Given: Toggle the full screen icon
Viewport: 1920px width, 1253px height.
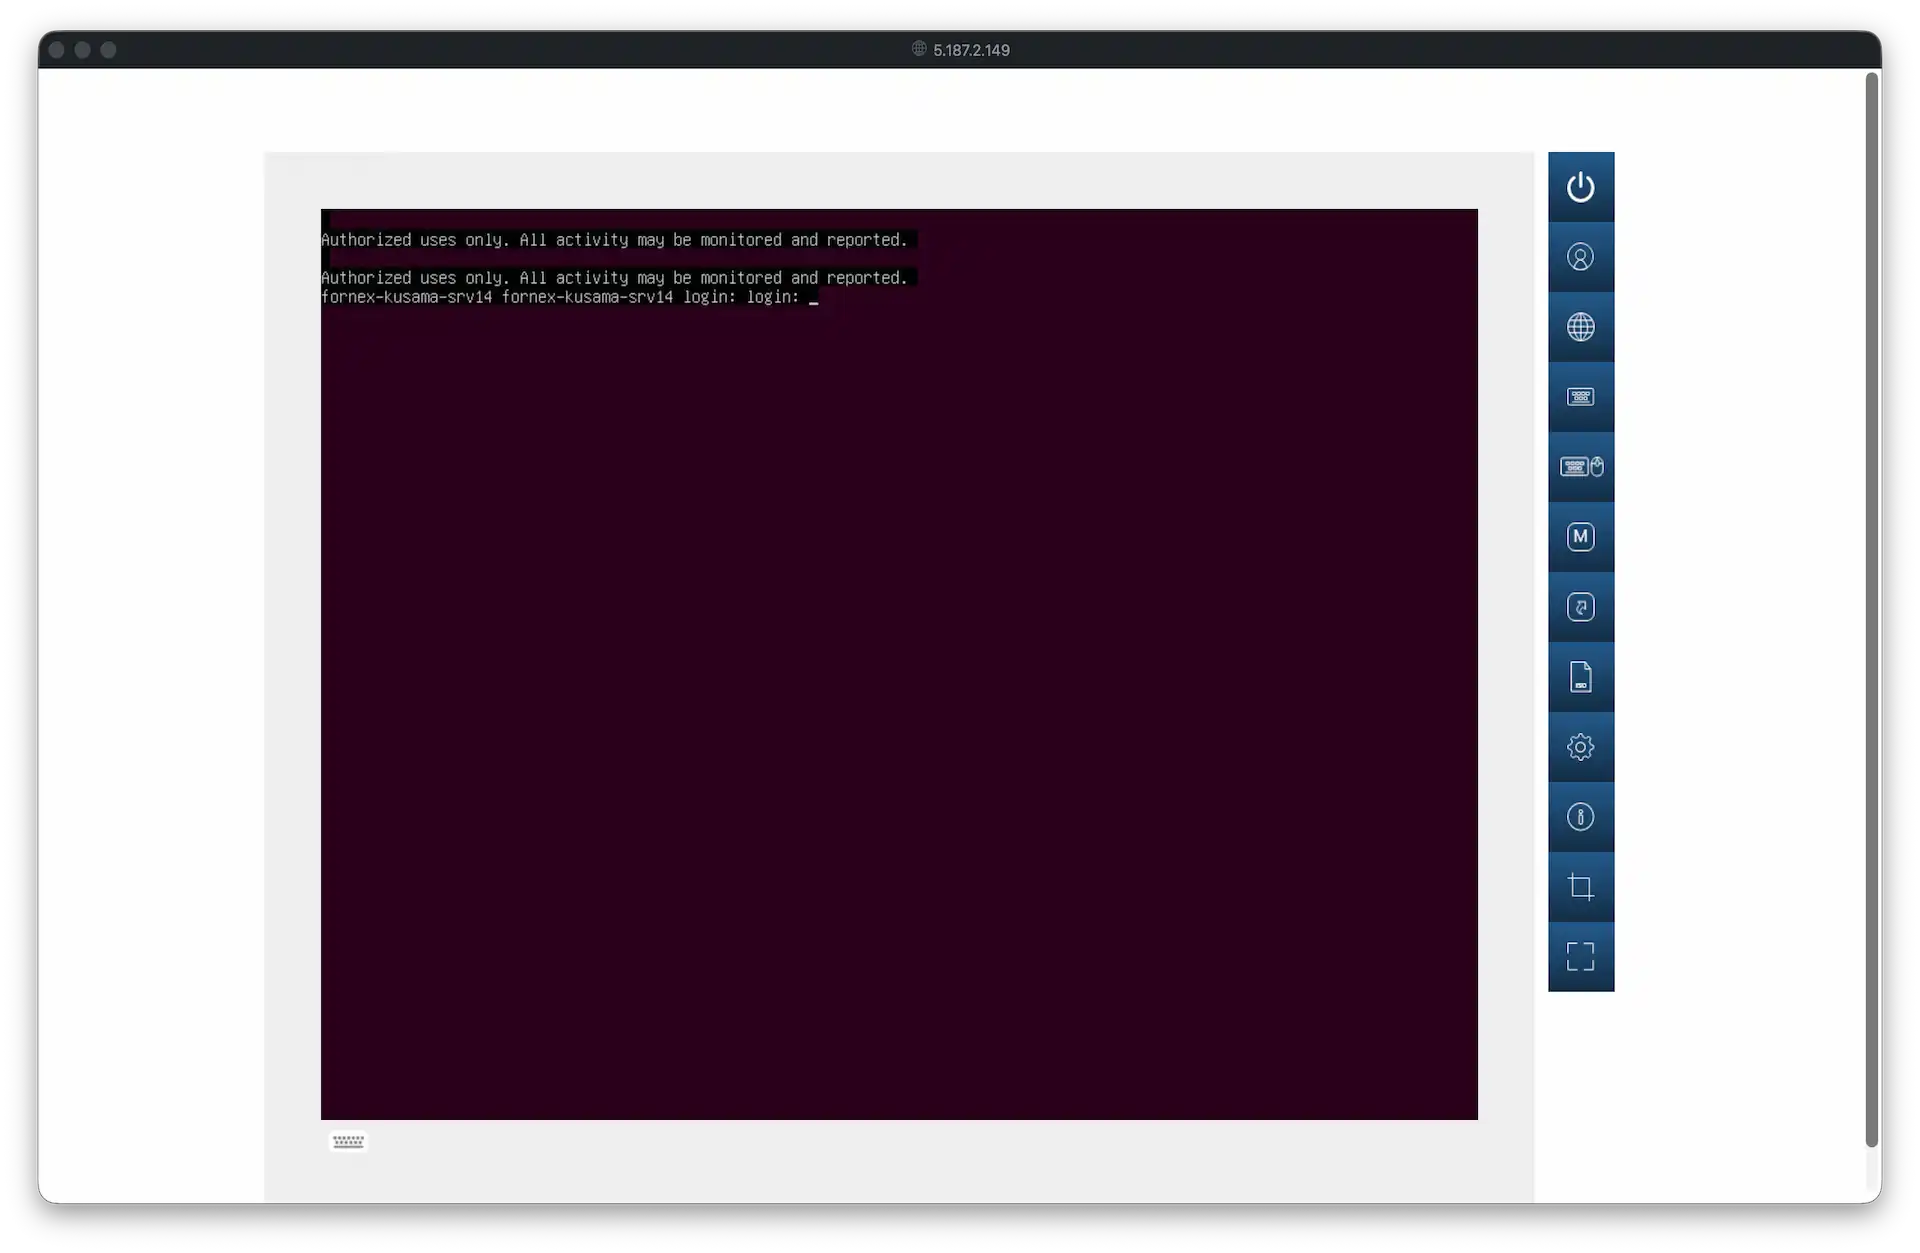Looking at the screenshot, I should pos(1580,957).
